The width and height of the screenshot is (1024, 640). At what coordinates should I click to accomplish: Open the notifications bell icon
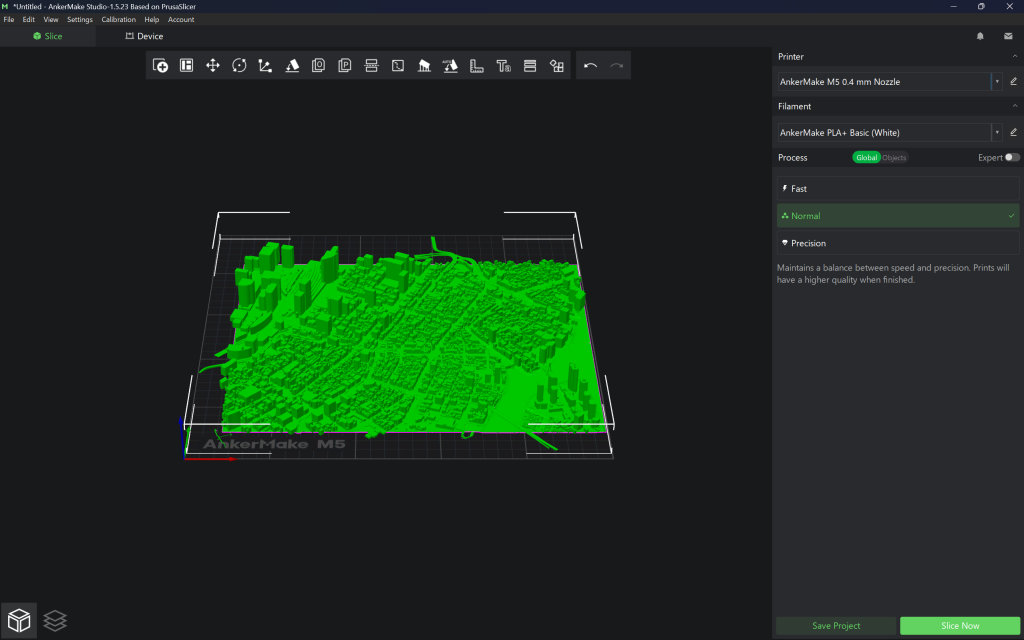point(981,36)
